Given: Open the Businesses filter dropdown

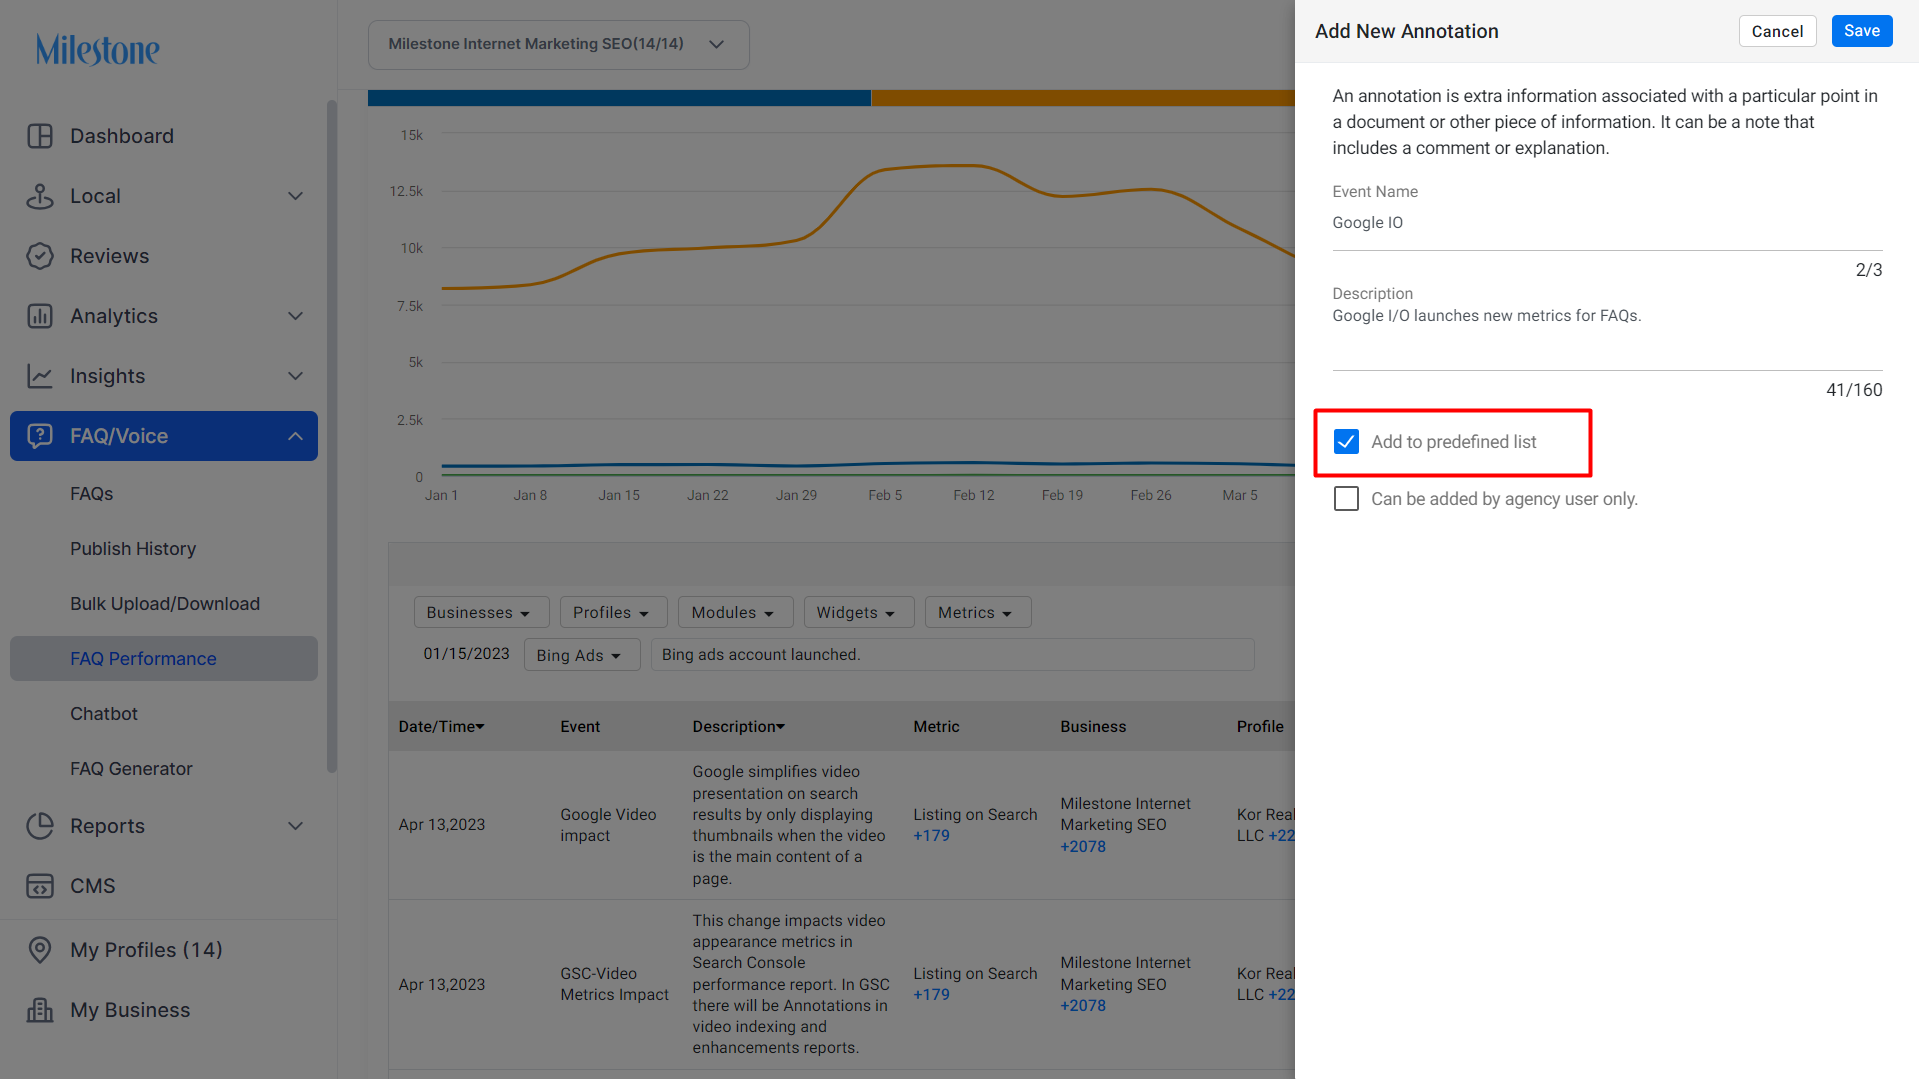Looking at the screenshot, I should pos(481,612).
